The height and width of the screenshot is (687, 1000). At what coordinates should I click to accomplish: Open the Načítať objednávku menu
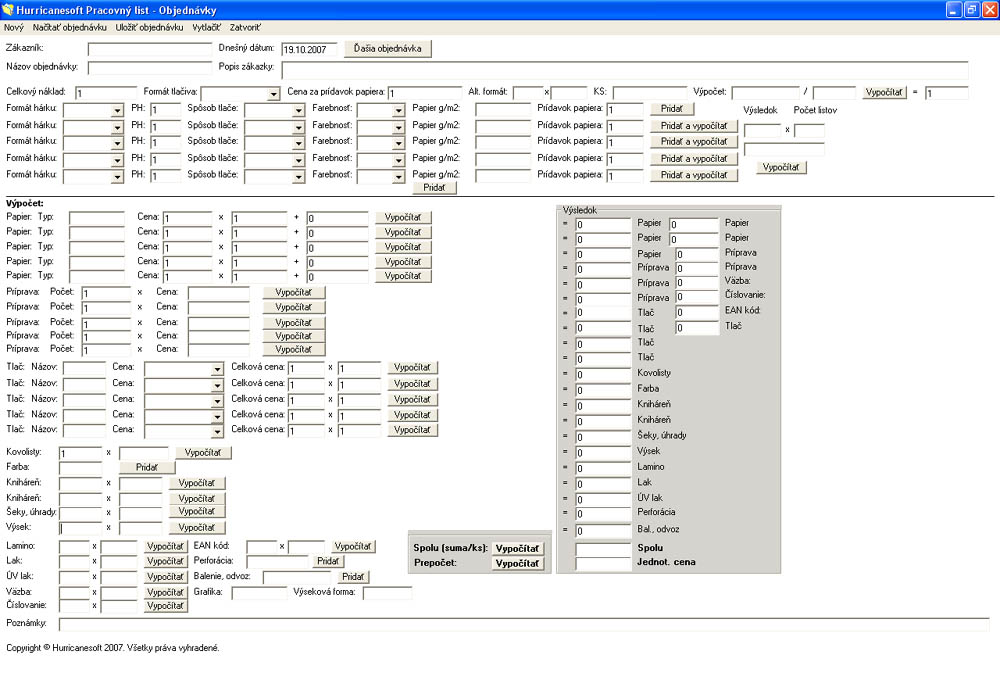tap(69, 28)
